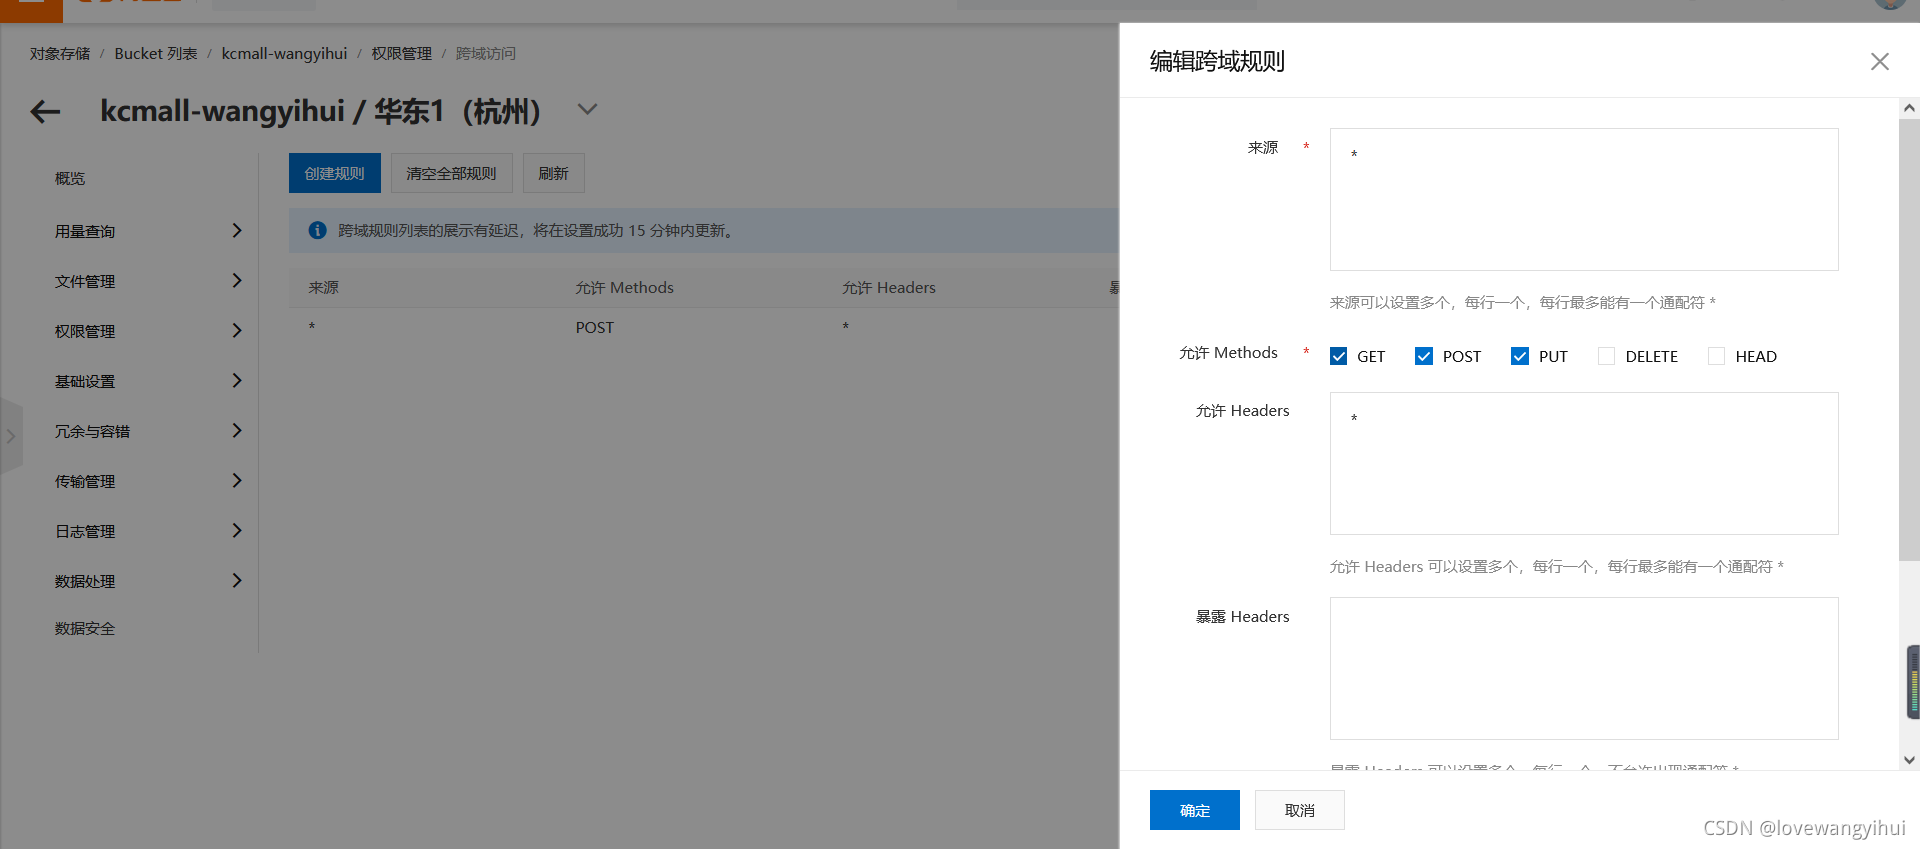Go back using the left arrow icon
Screen dimensions: 1920x849
point(45,112)
